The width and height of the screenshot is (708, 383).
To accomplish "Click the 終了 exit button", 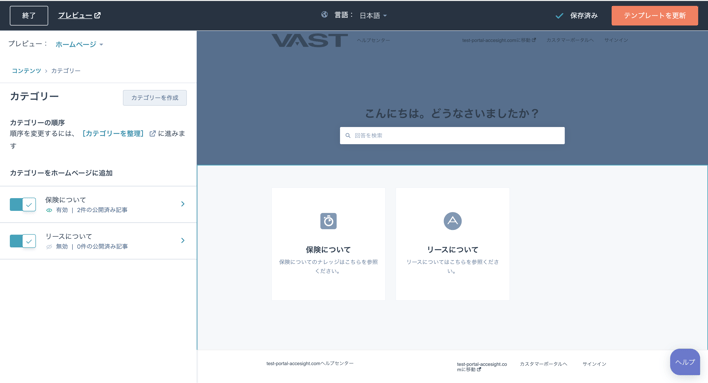I will click(29, 15).
